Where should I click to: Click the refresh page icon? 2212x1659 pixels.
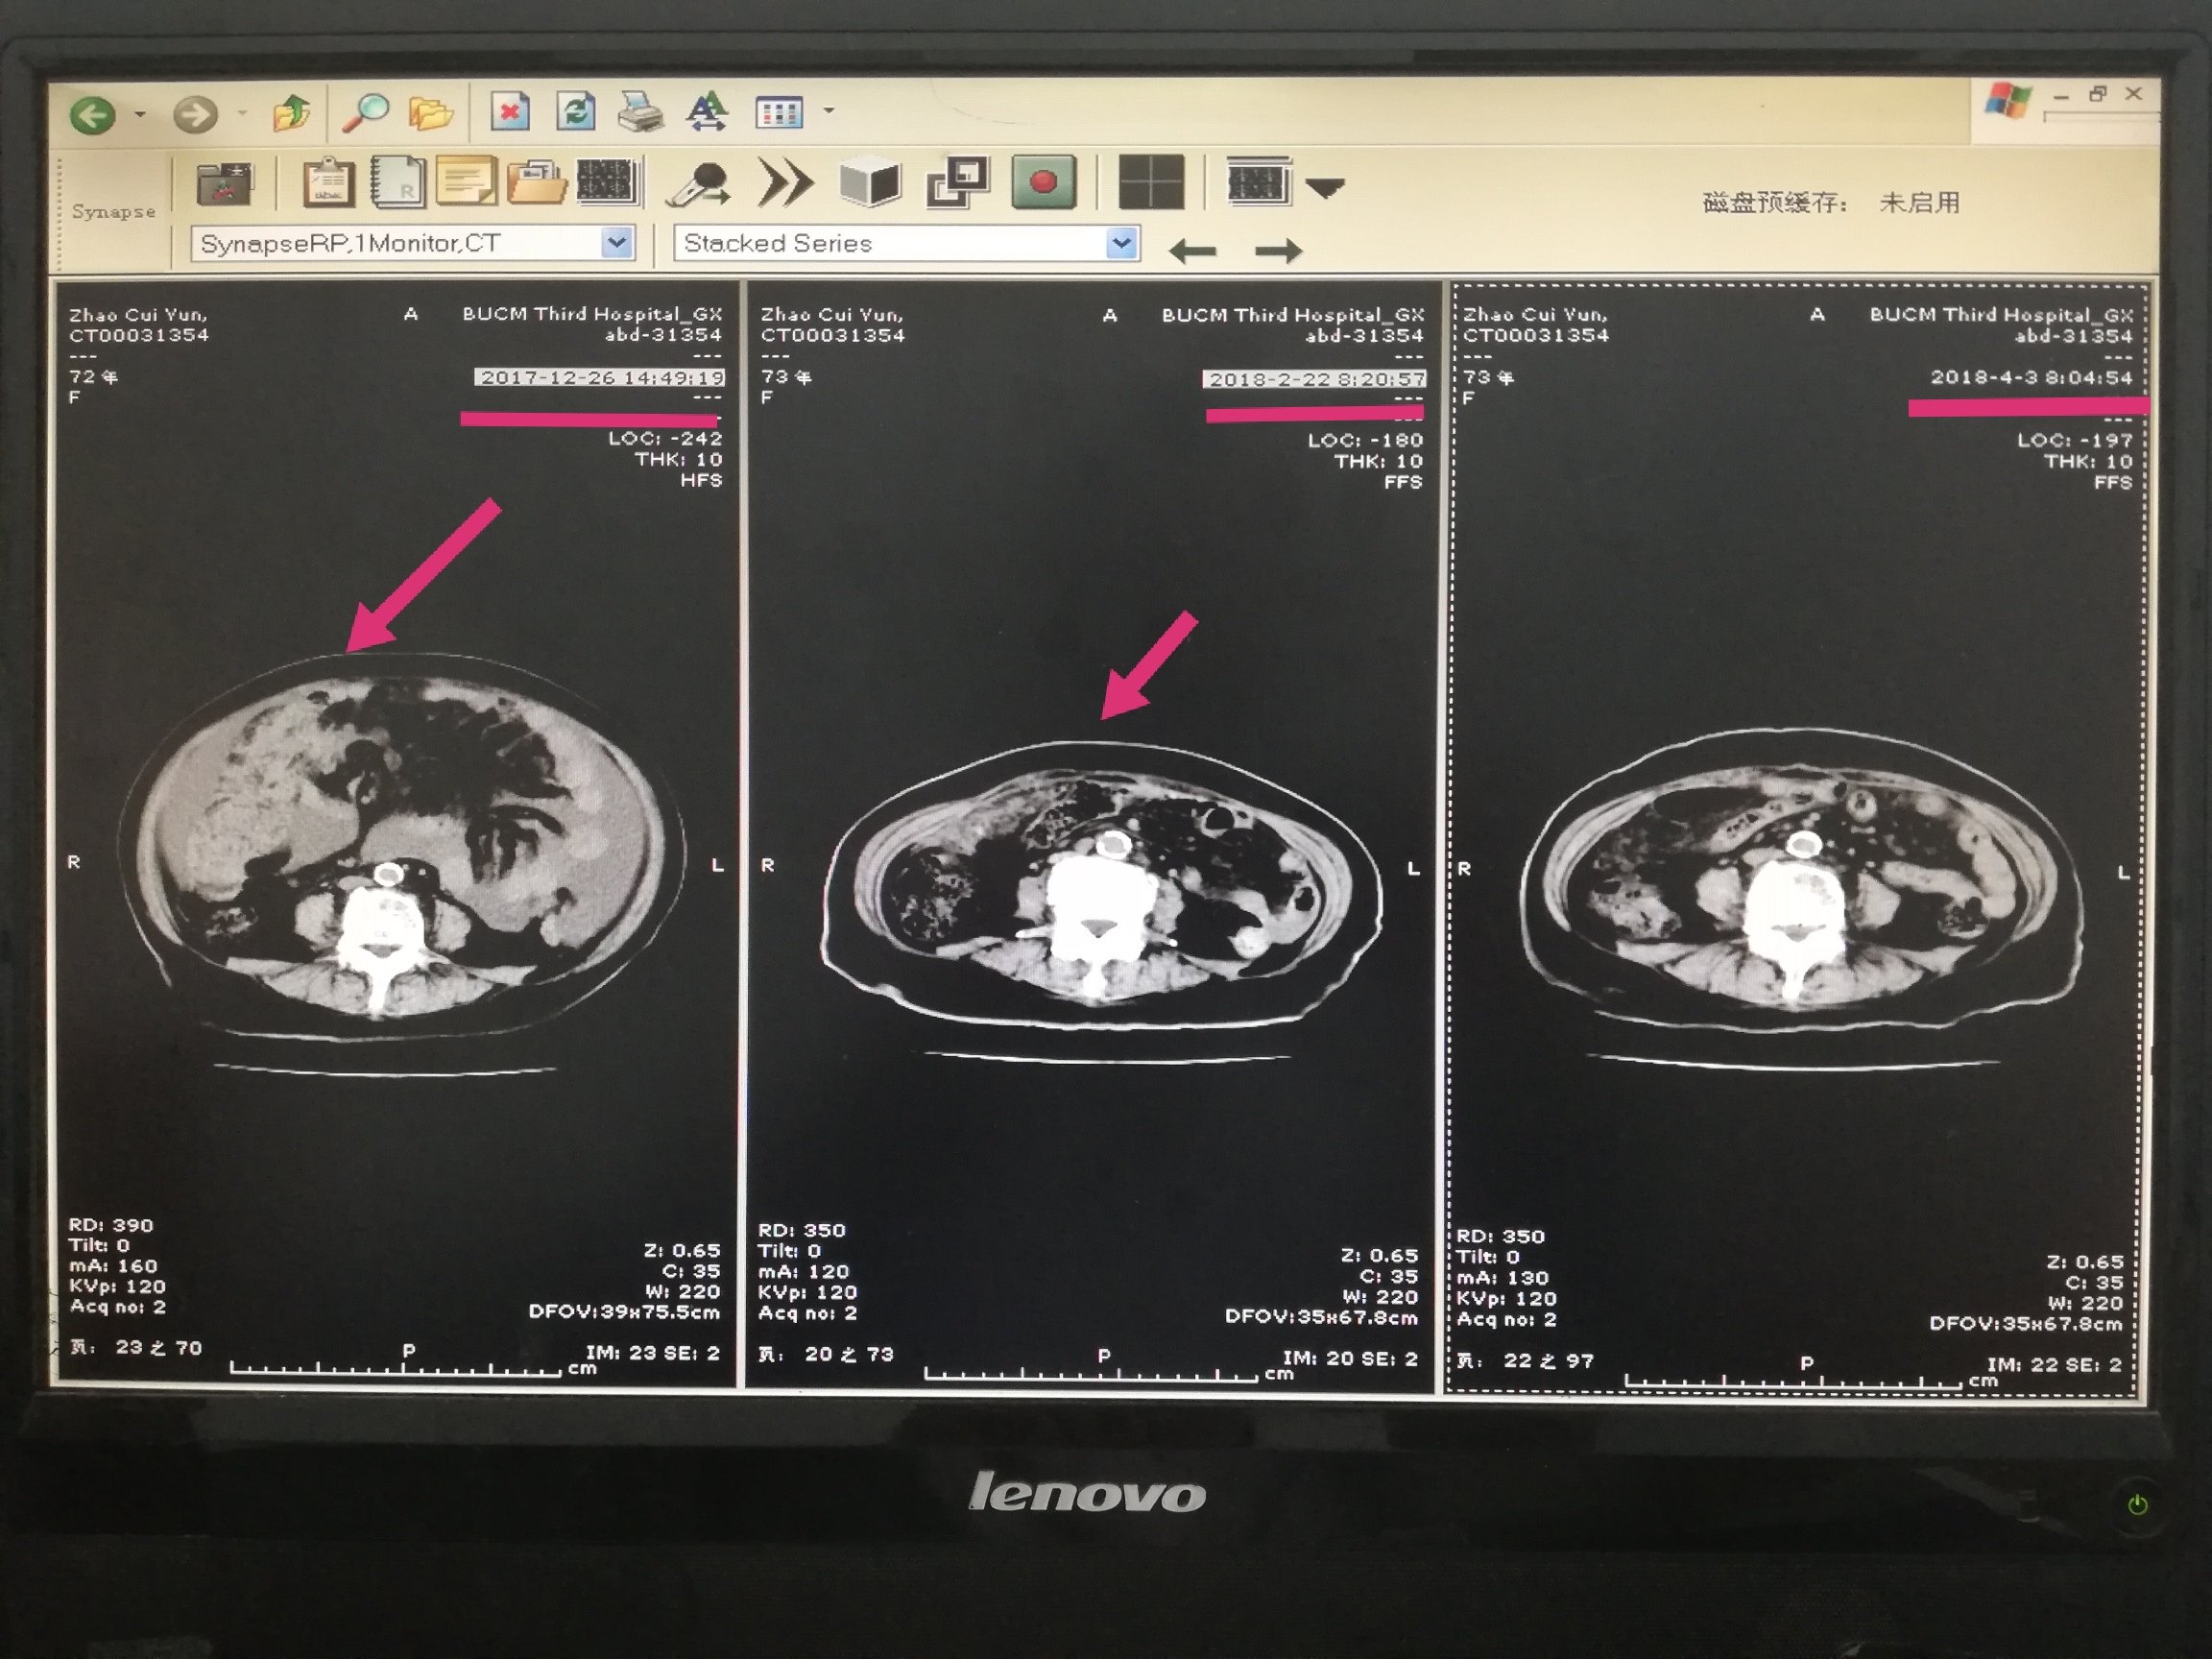(575, 111)
